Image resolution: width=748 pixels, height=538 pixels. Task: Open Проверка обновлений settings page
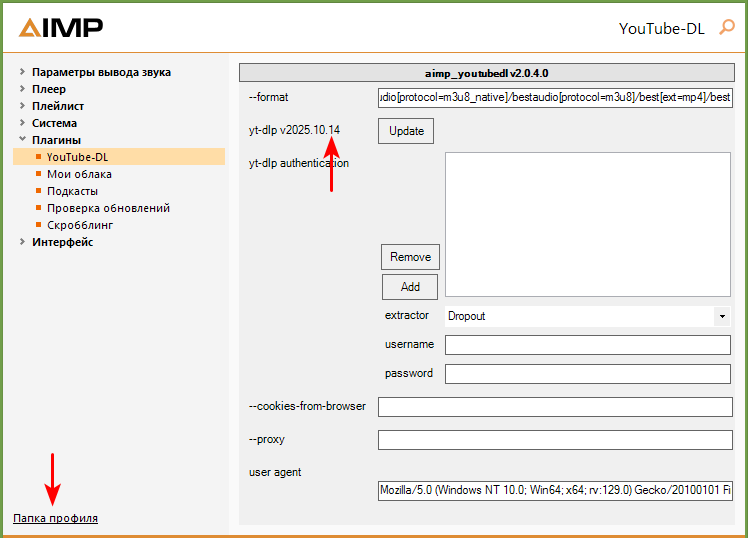[x=108, y=208]
